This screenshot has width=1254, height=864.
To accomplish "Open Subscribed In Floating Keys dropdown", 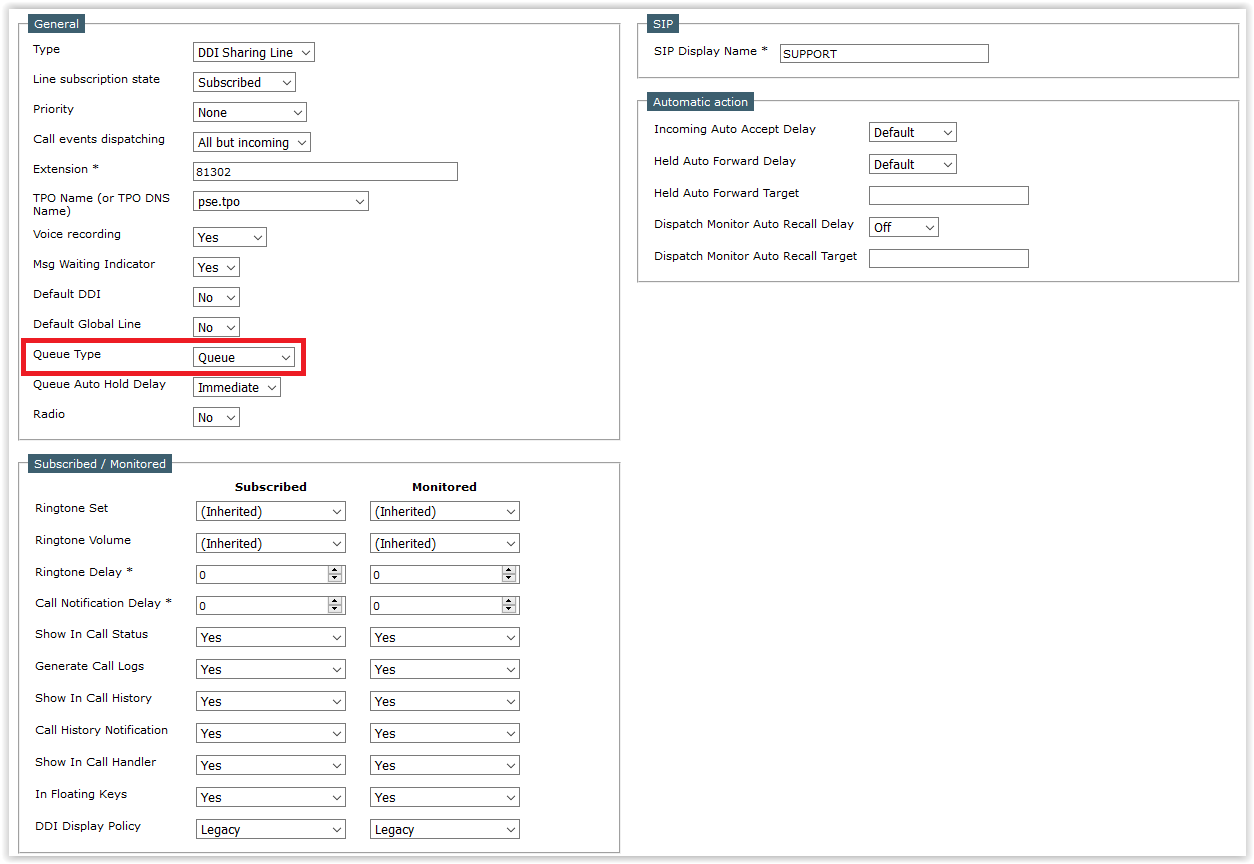I will click(271, 798).
